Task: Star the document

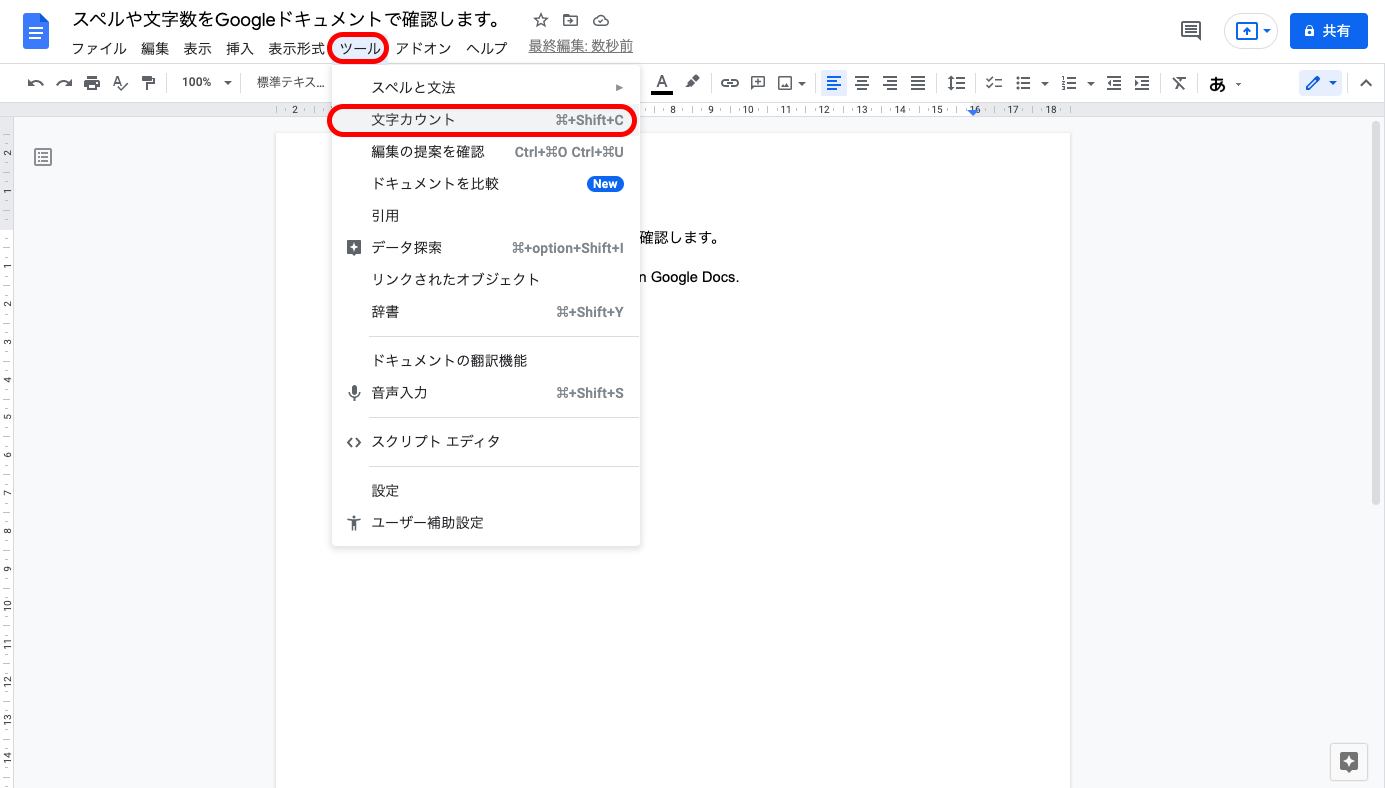Action: coord(541,20)
